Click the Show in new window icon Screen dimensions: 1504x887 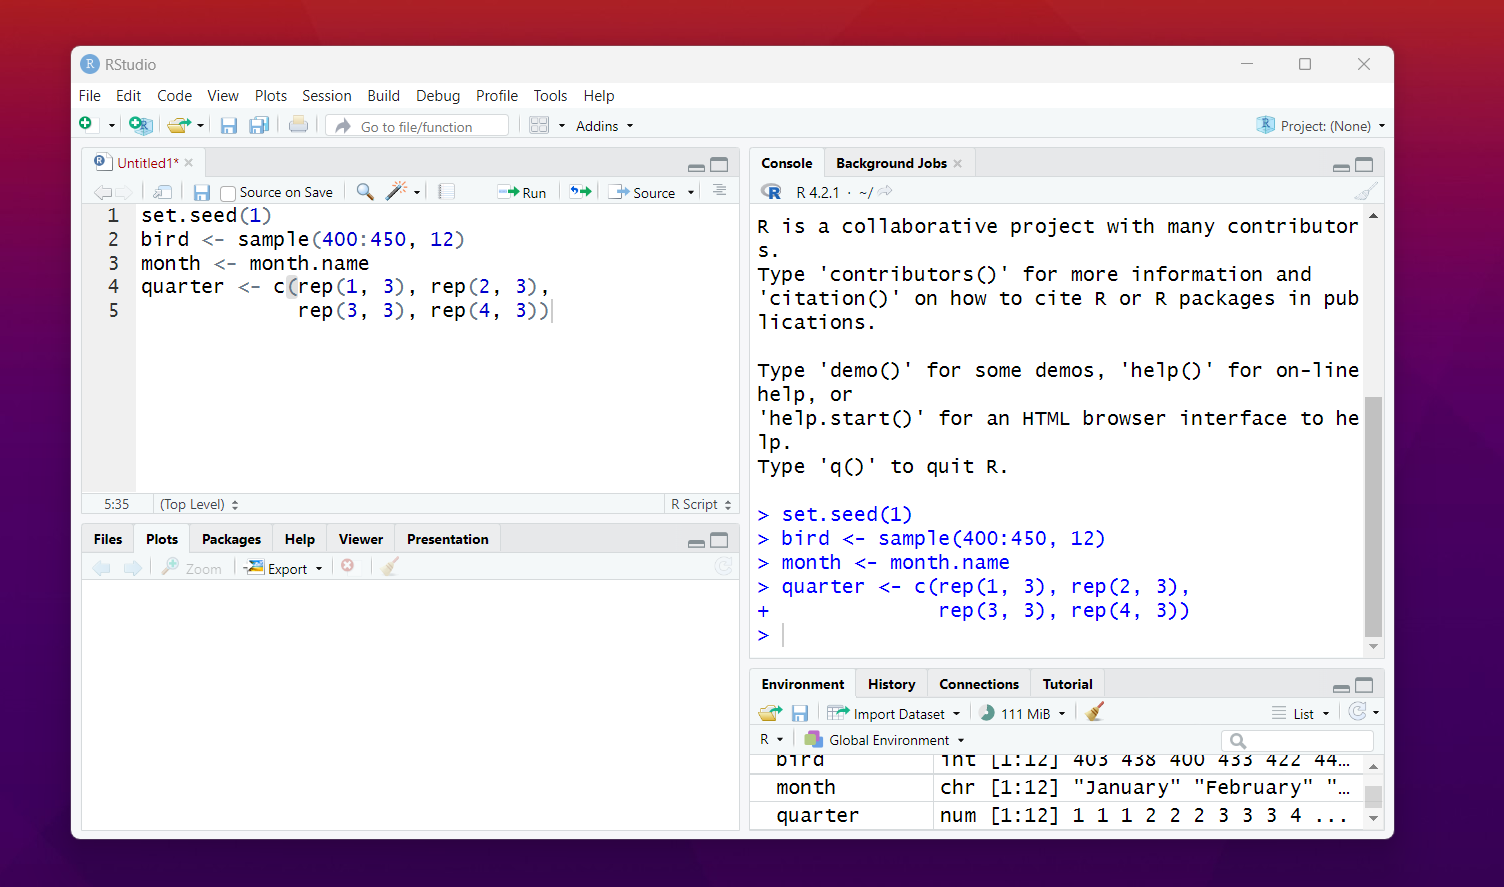tap(163, 192)
